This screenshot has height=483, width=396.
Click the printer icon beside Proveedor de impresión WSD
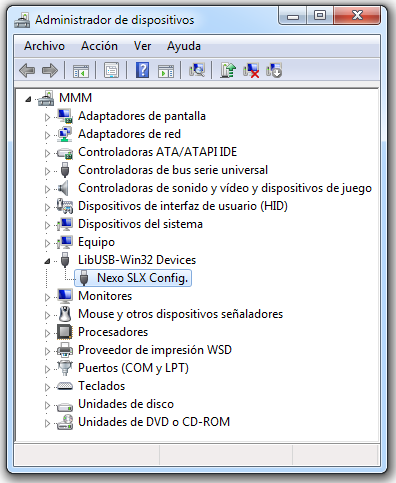(x=65, y=350)
